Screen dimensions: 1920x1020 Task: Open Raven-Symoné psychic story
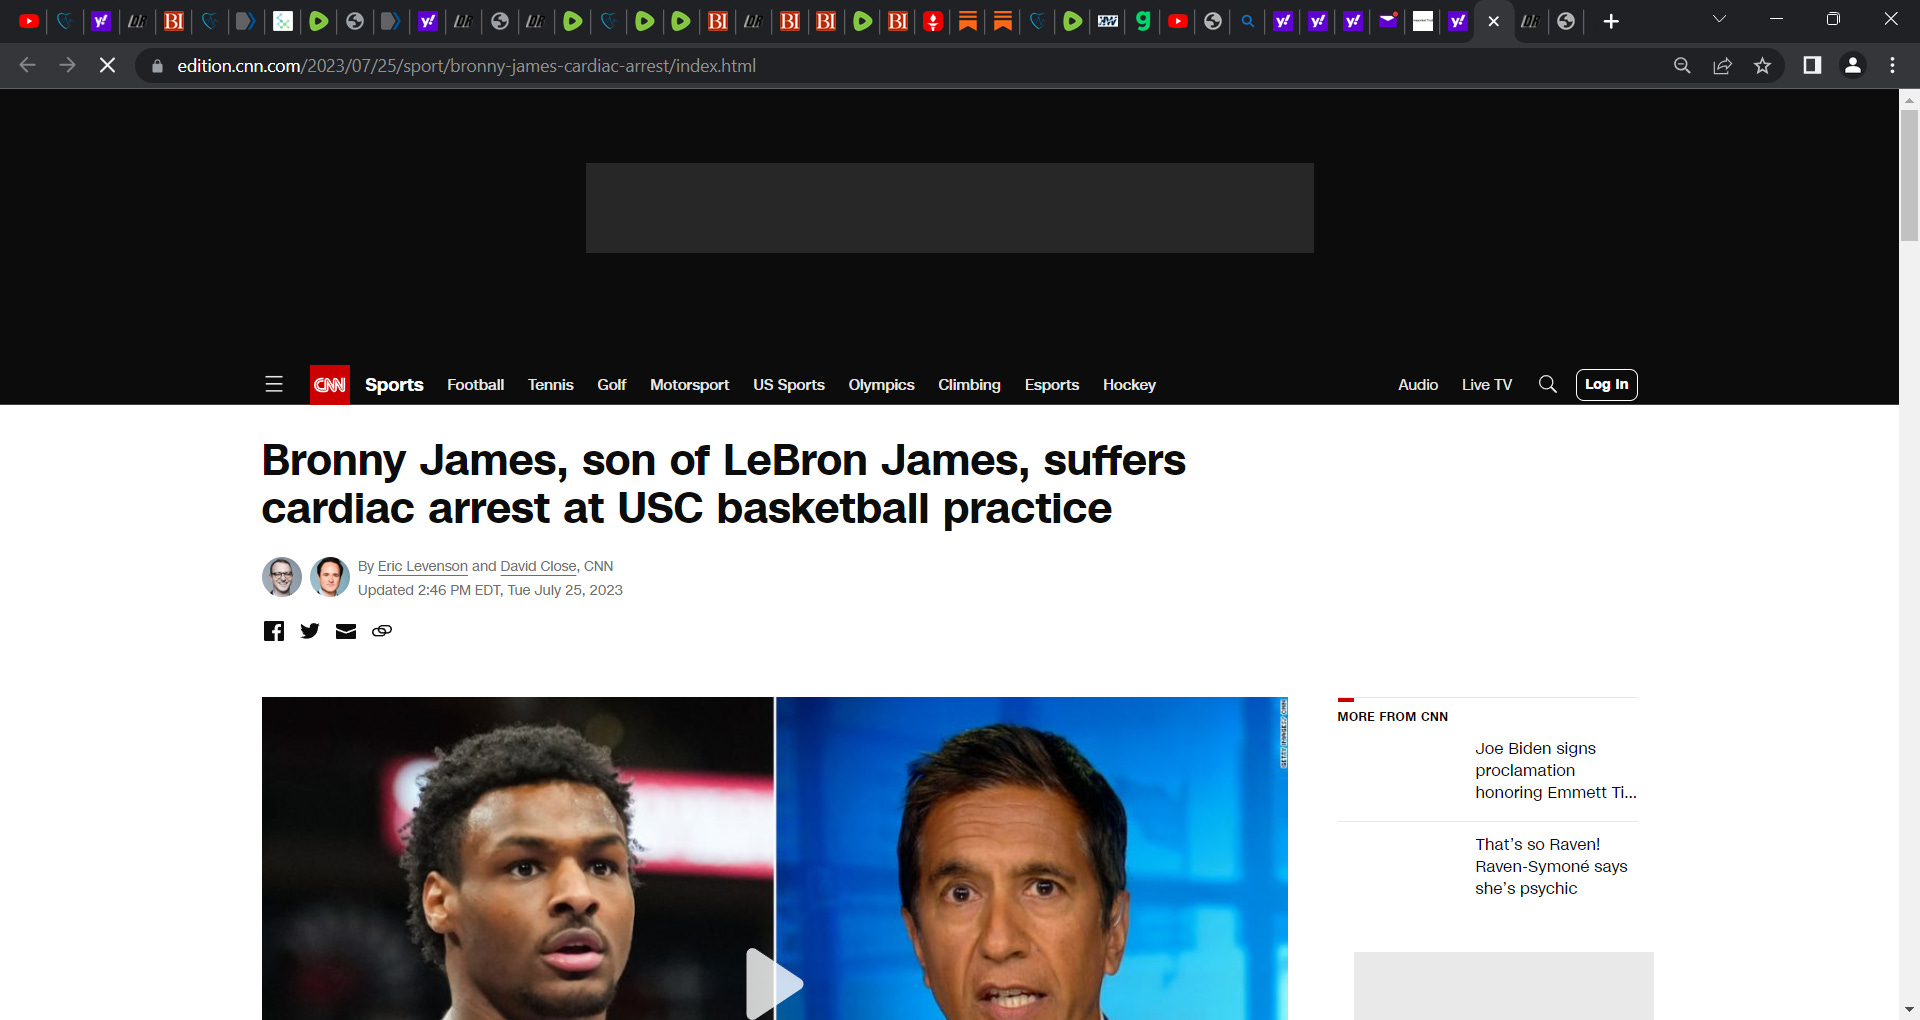(x=1551, y=866)
